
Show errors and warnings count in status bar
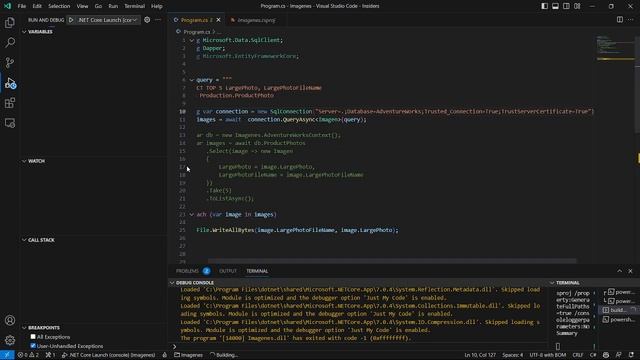coord(28,355)
